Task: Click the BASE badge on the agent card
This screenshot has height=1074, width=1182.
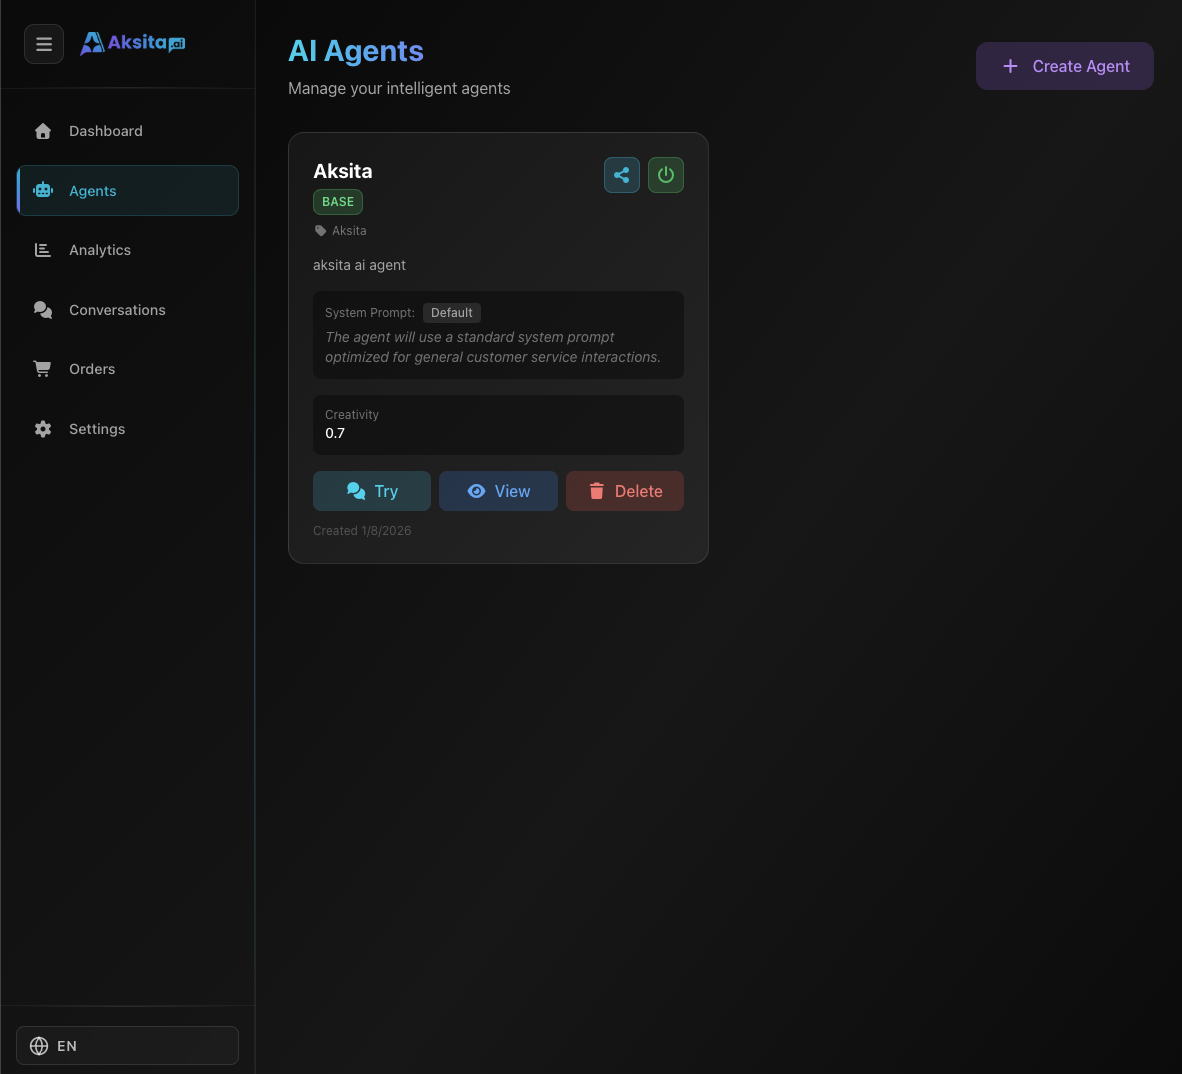Action: [x=337, y=201]
